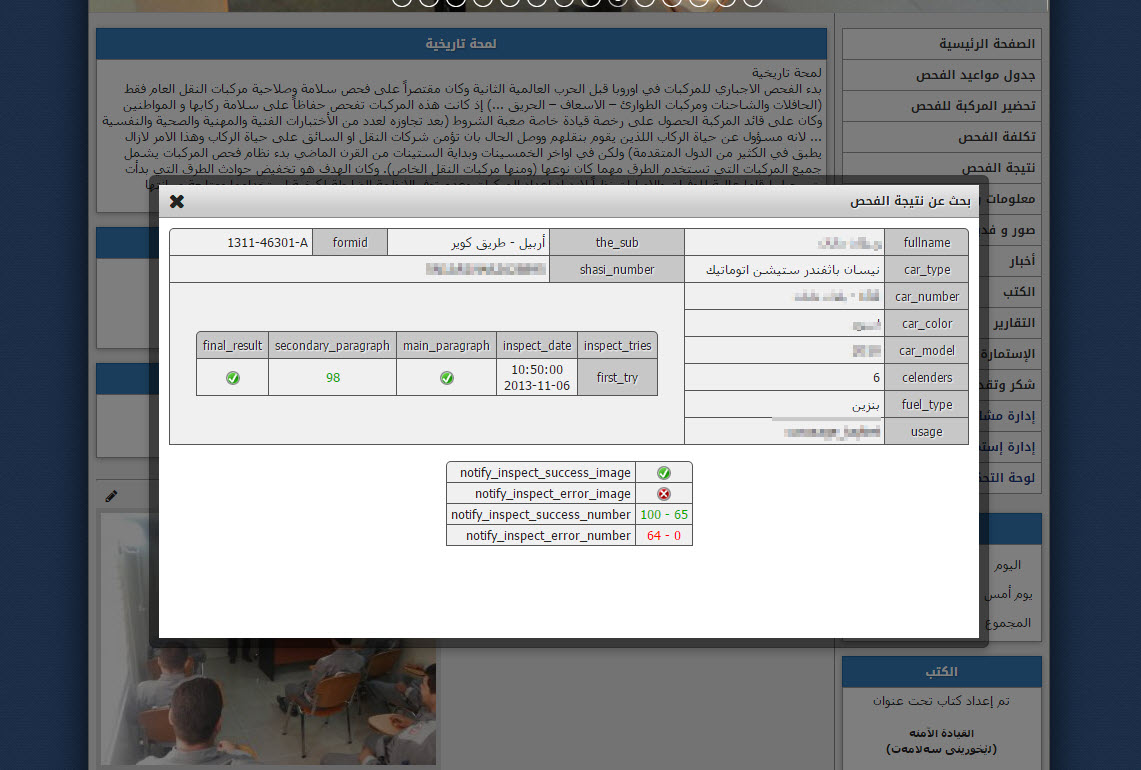1141x770 pixels.
Task: Click the celenders label cell
Action: (926, 377)
